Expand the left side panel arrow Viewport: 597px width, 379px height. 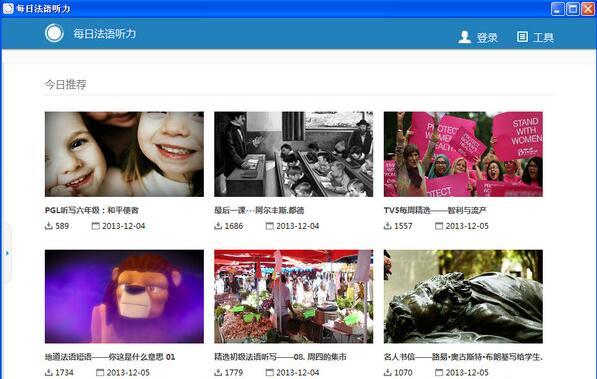click(7, 253)
